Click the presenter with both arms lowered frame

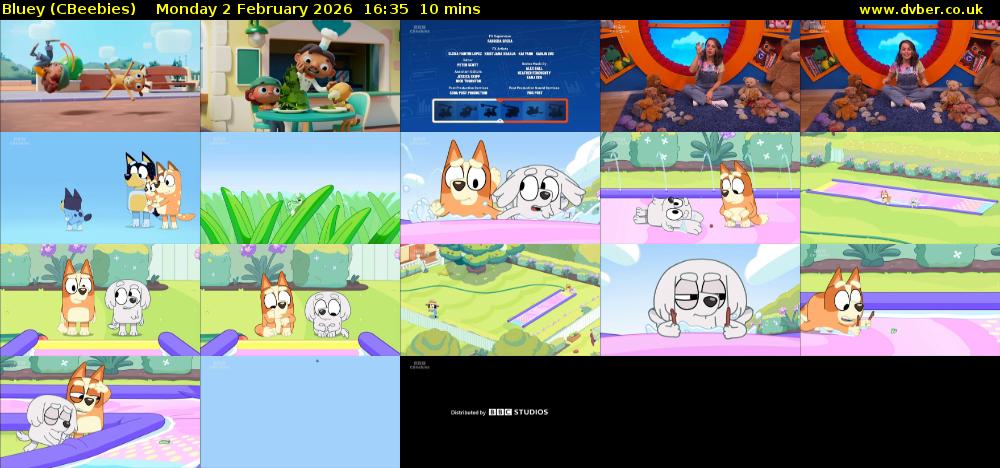tap(900, 76)
